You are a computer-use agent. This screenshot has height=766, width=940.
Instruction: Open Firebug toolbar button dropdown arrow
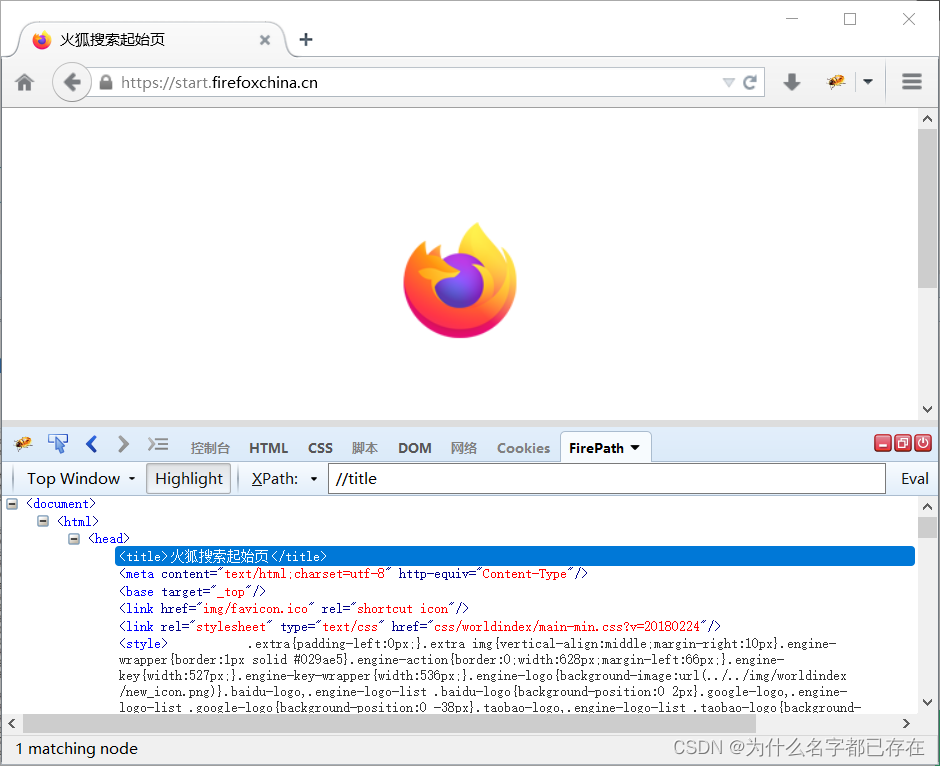(867, 82)
